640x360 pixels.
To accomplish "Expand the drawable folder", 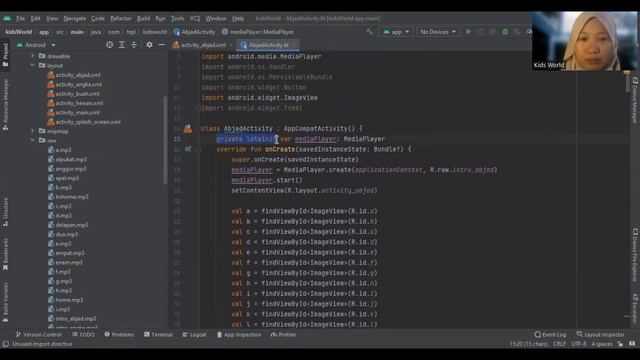I will [x=33, y=56].
